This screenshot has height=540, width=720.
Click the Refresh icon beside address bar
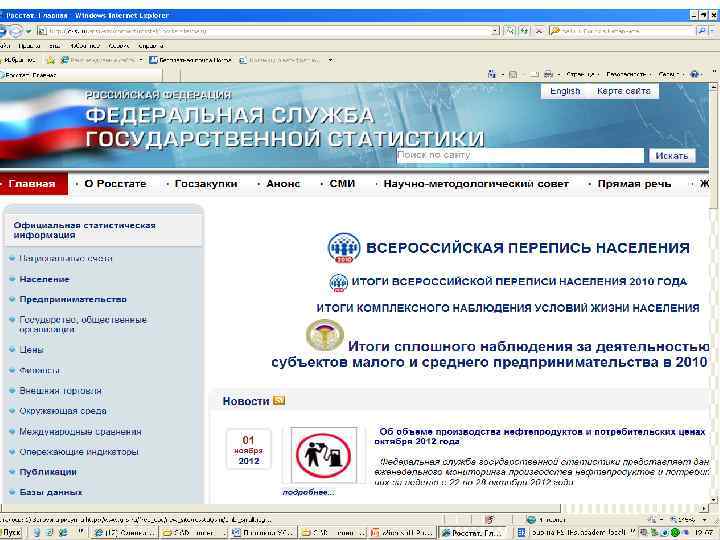point(524,31)
